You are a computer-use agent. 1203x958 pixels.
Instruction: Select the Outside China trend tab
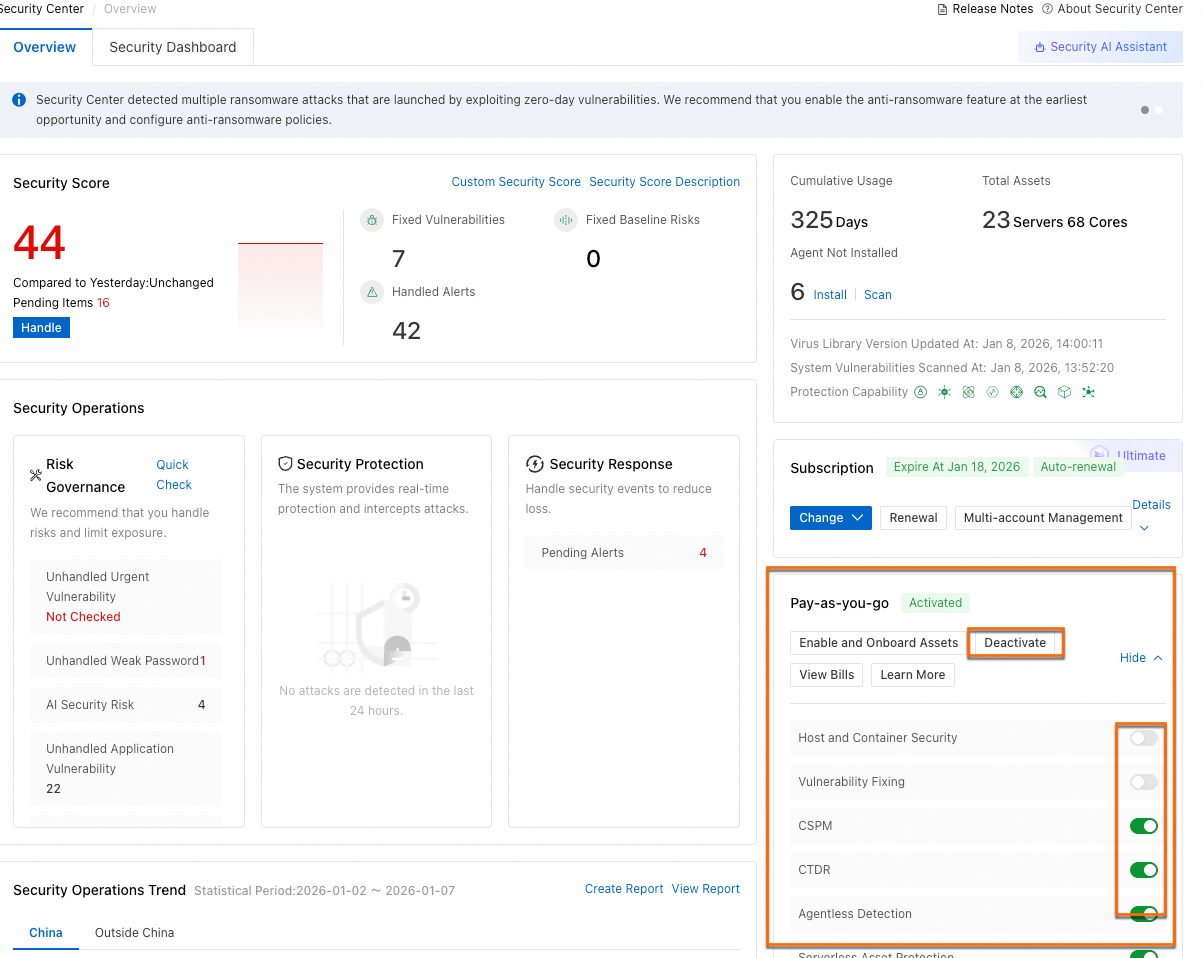(x=134, y=933)
